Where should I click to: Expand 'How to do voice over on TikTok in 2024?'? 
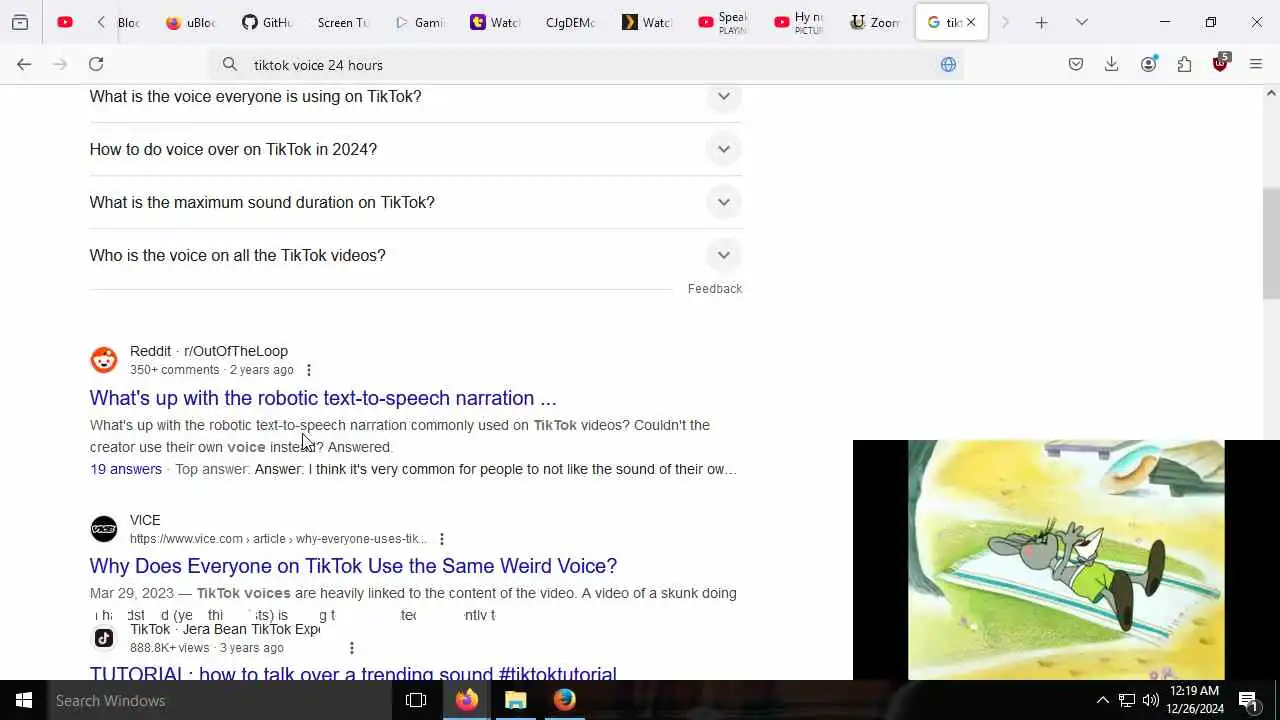pyautogui.click(x=415, y=149)
